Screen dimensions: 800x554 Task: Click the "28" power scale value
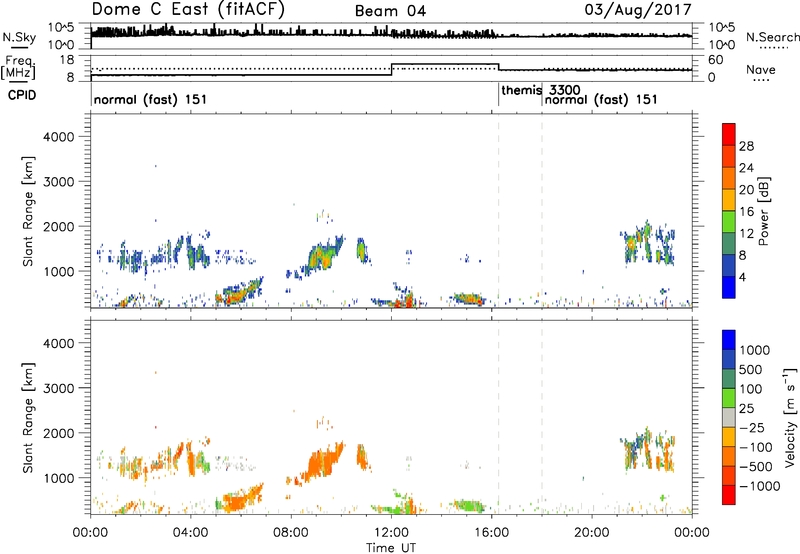(x=746, y=146)
